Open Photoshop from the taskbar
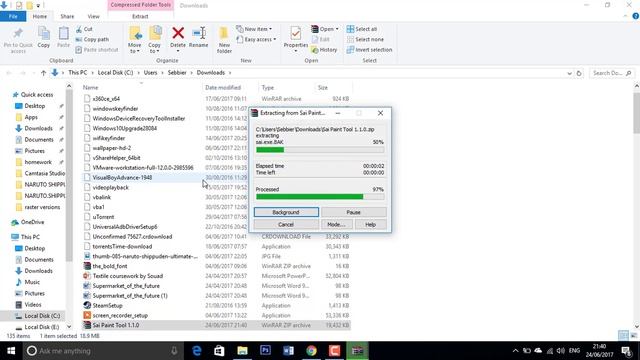Image resolution: width=640 pixels, height=360 pixels. tap(265, 351)
